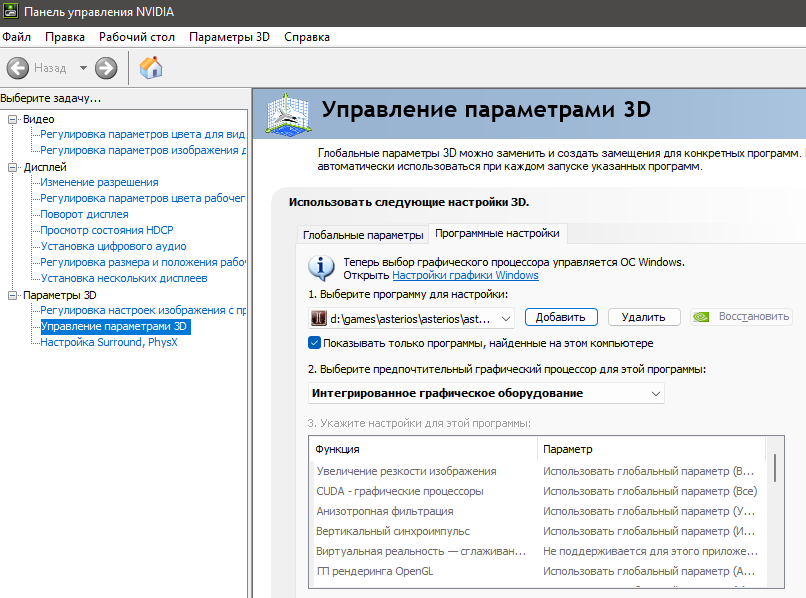Click Параметры 3D category label in tree
The image size is (806, 598).
(x=60, y=295)
